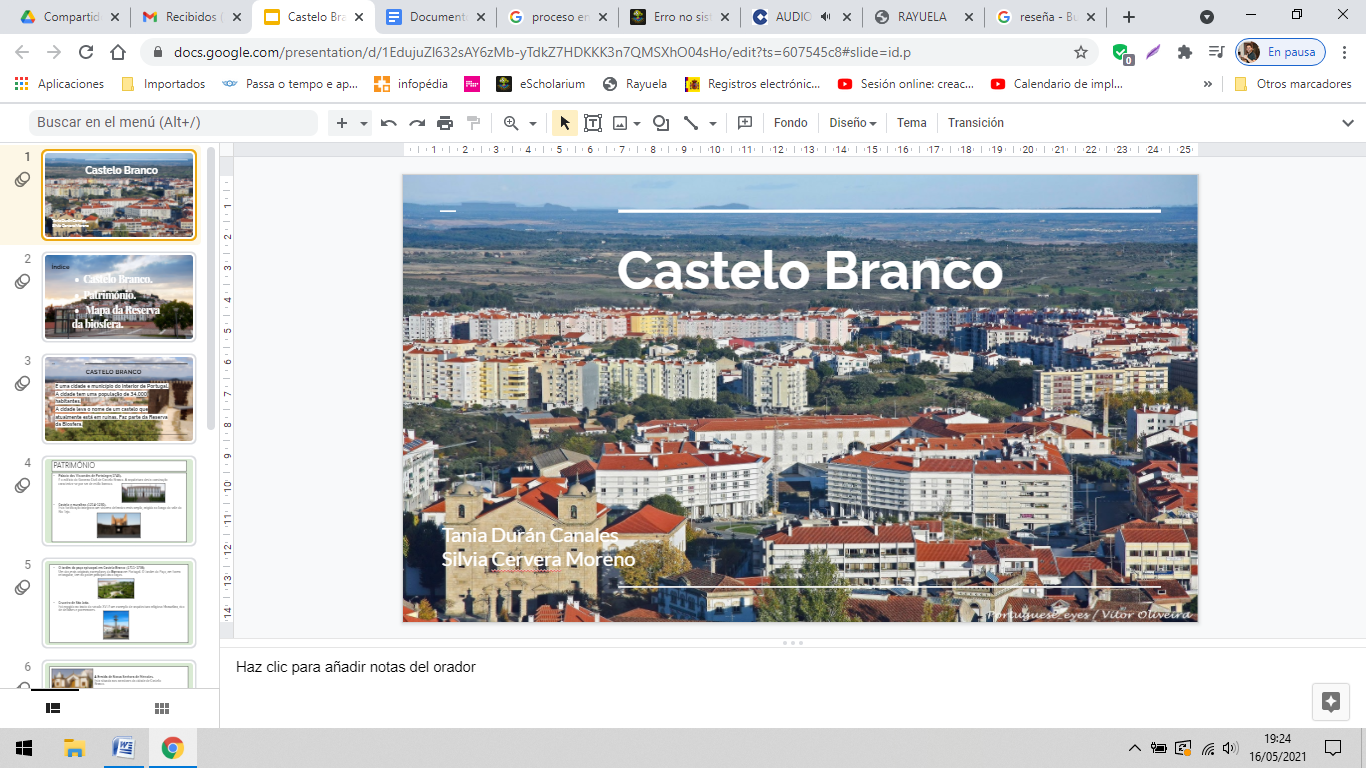The height and width of the screenshot is (768, 1366).
Task: Open the Diseño dropdown
Action: point(853,123)
